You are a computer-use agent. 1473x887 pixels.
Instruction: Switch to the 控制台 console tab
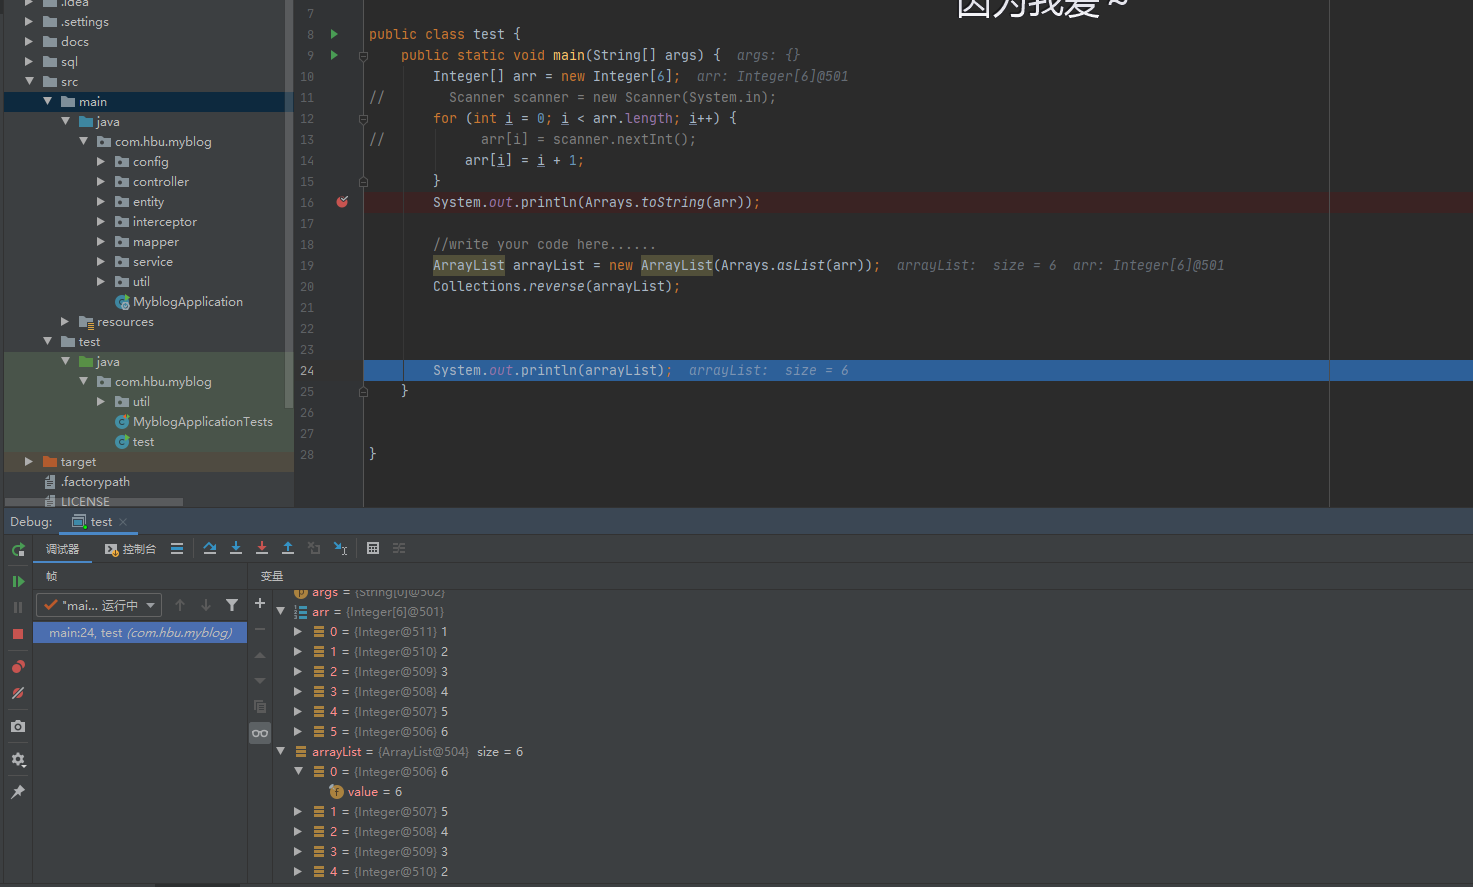pyautogui.click(x=131, y=549)
